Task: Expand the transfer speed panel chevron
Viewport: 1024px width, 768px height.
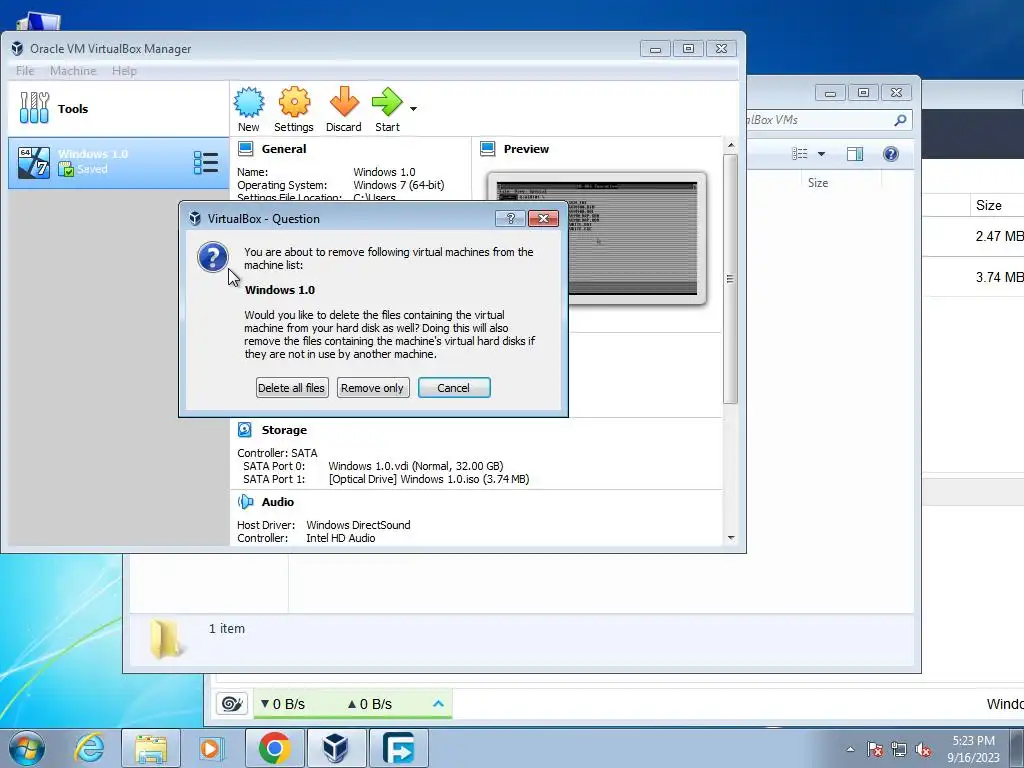Action: (x=438, y=704)
